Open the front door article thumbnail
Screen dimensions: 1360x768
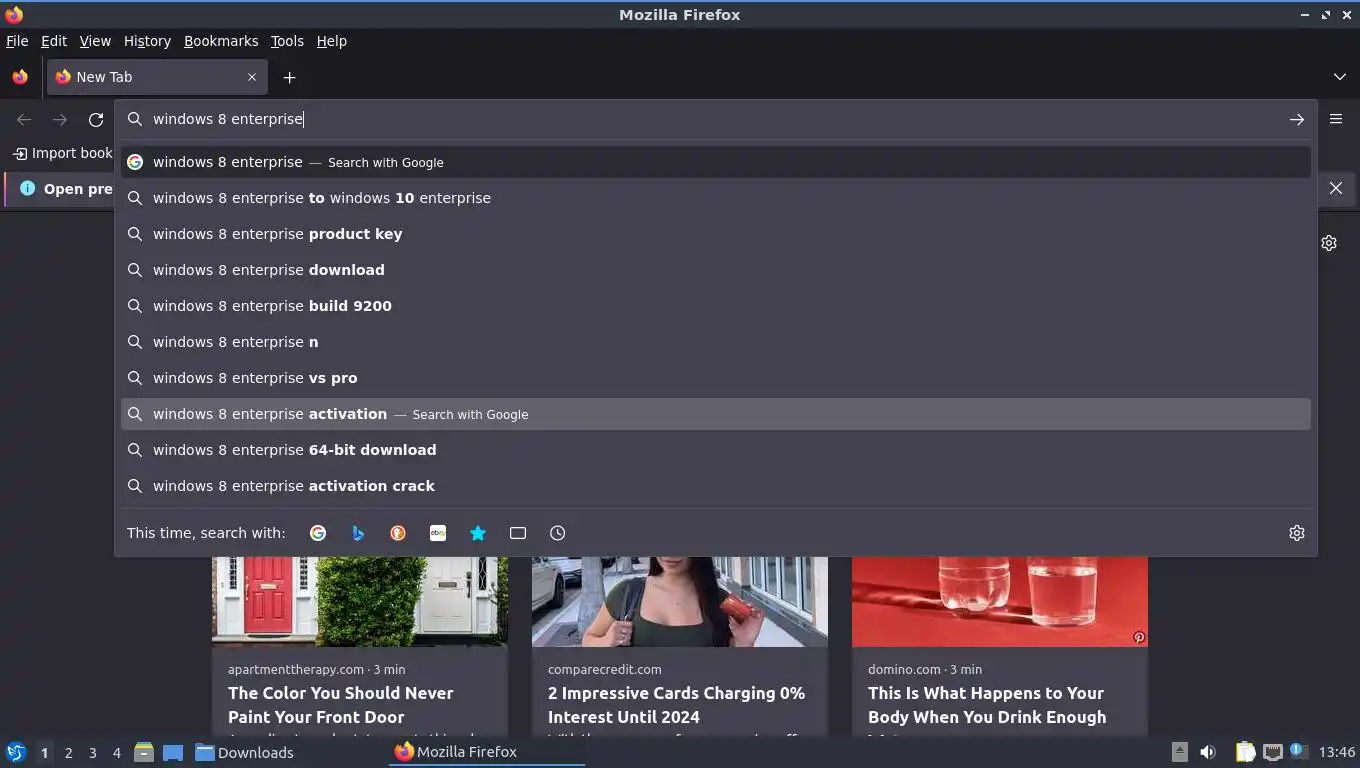tap(360, 601)
